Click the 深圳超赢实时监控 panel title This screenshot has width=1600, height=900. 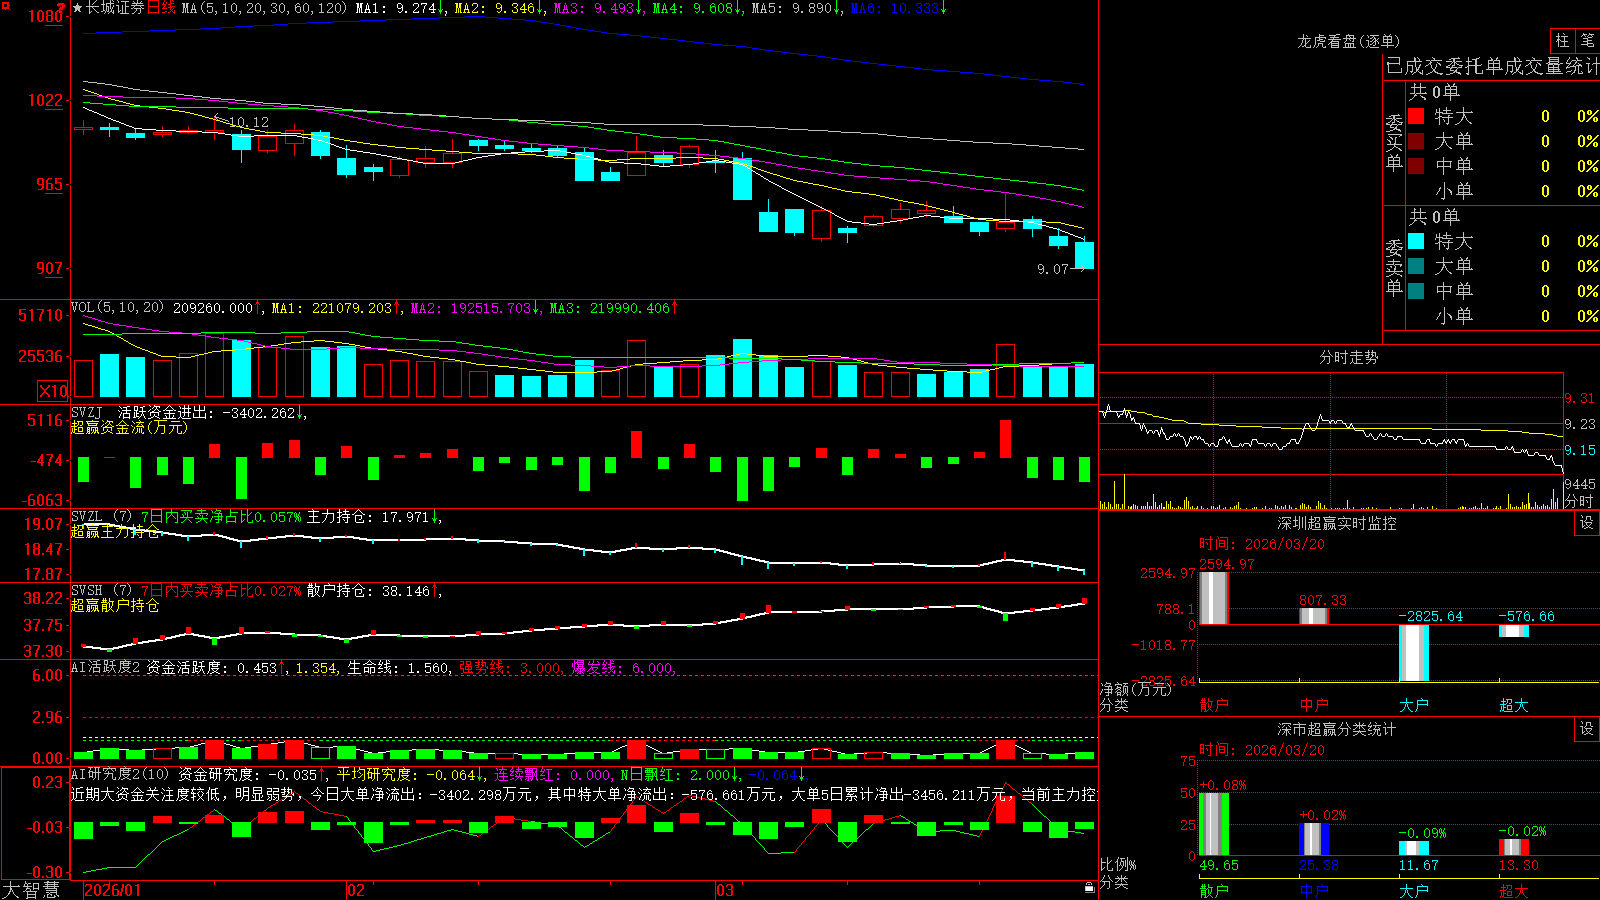[x=1337, y=523]
